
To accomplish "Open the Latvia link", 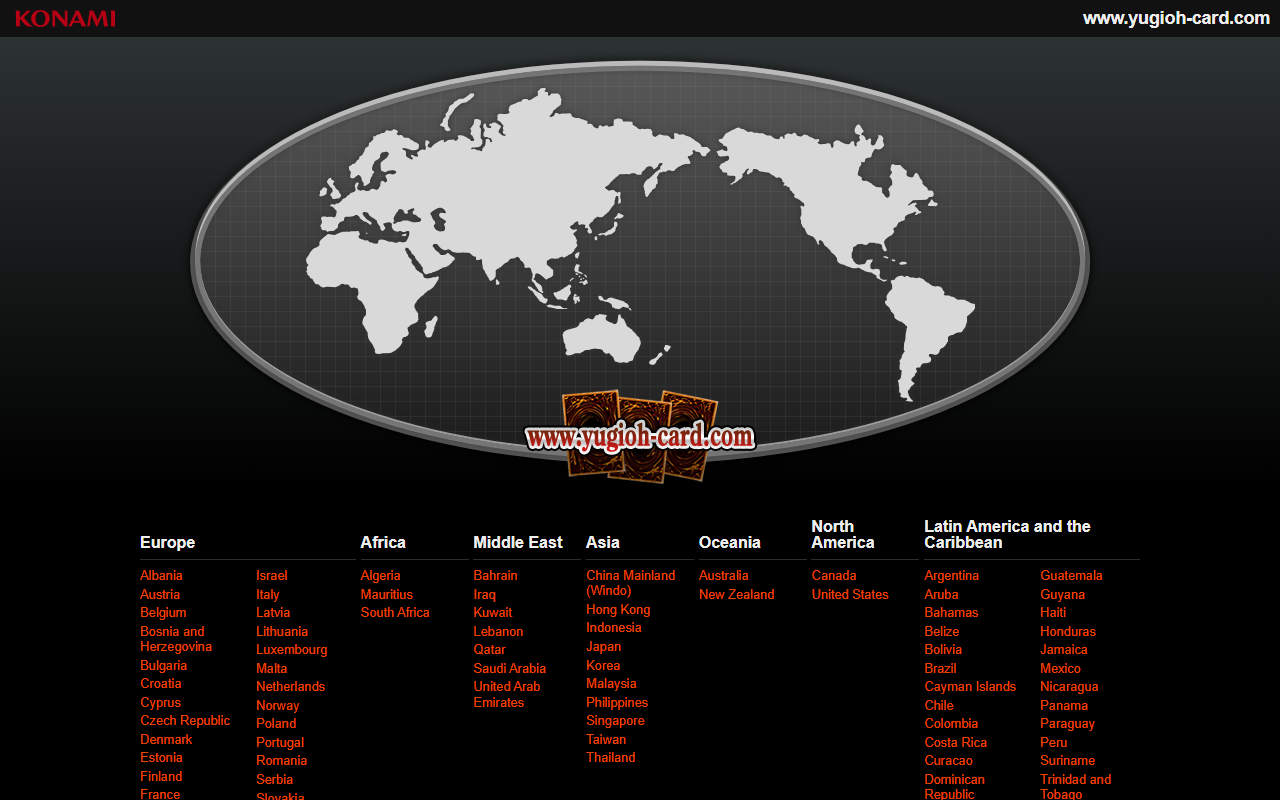I will tap(273, 612).
